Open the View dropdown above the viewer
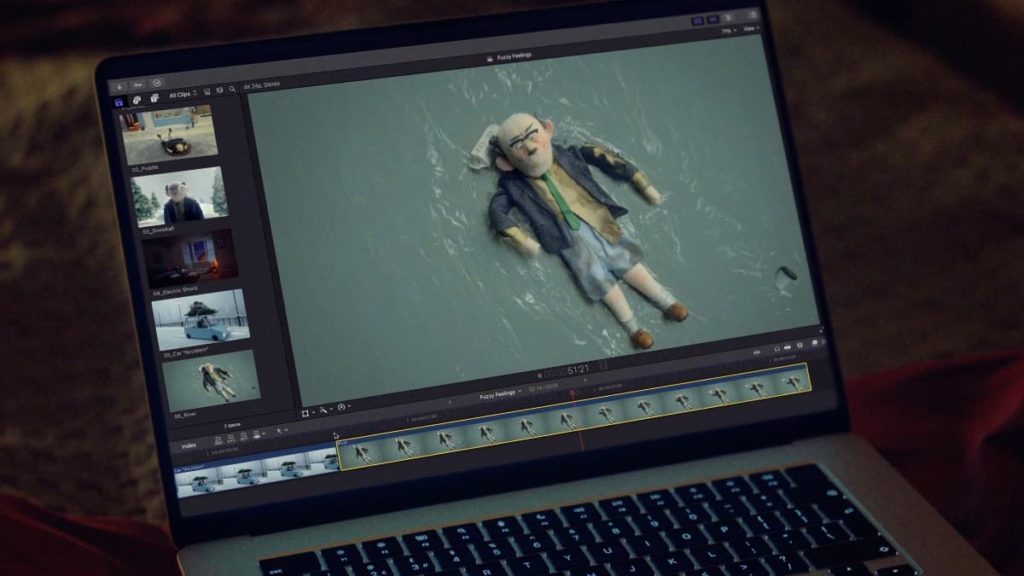The image size is (1024, 576). tap(752, 28)
